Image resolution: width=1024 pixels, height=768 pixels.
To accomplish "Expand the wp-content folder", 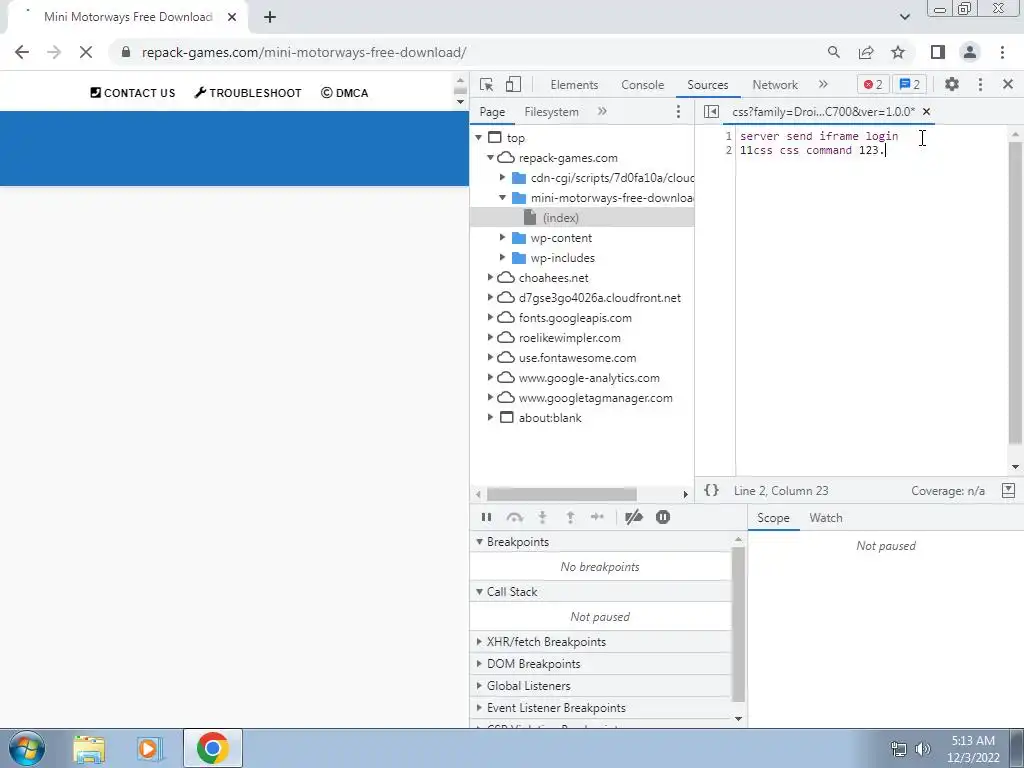I will coord(502,238).
